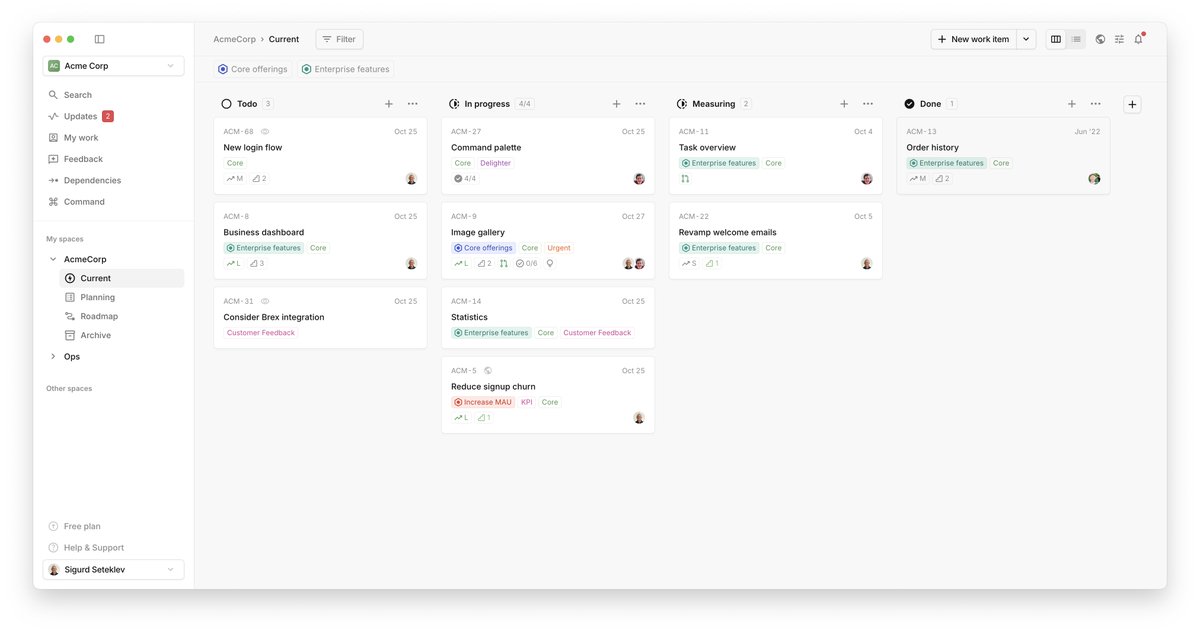Click the M effort estimate on New login flow
1200x633 pixels.
[235, 179]
